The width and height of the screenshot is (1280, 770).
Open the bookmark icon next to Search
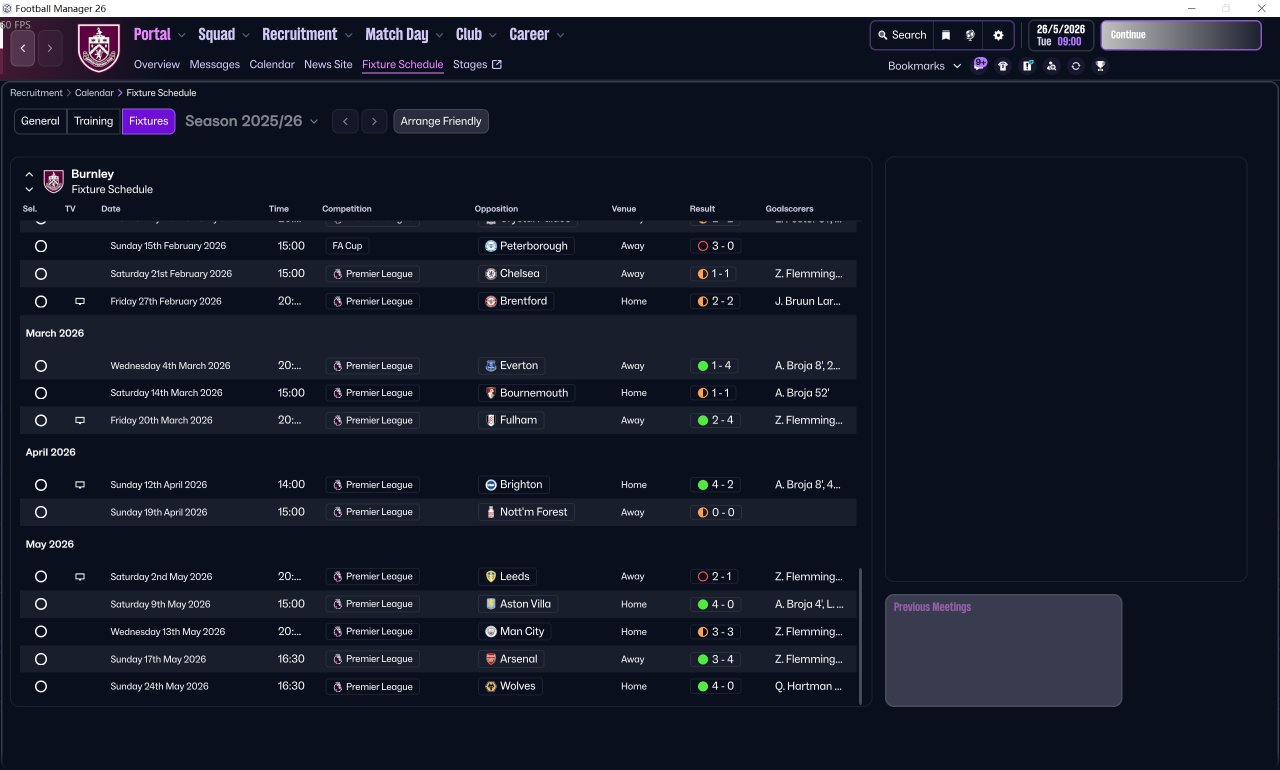point(946,35)
